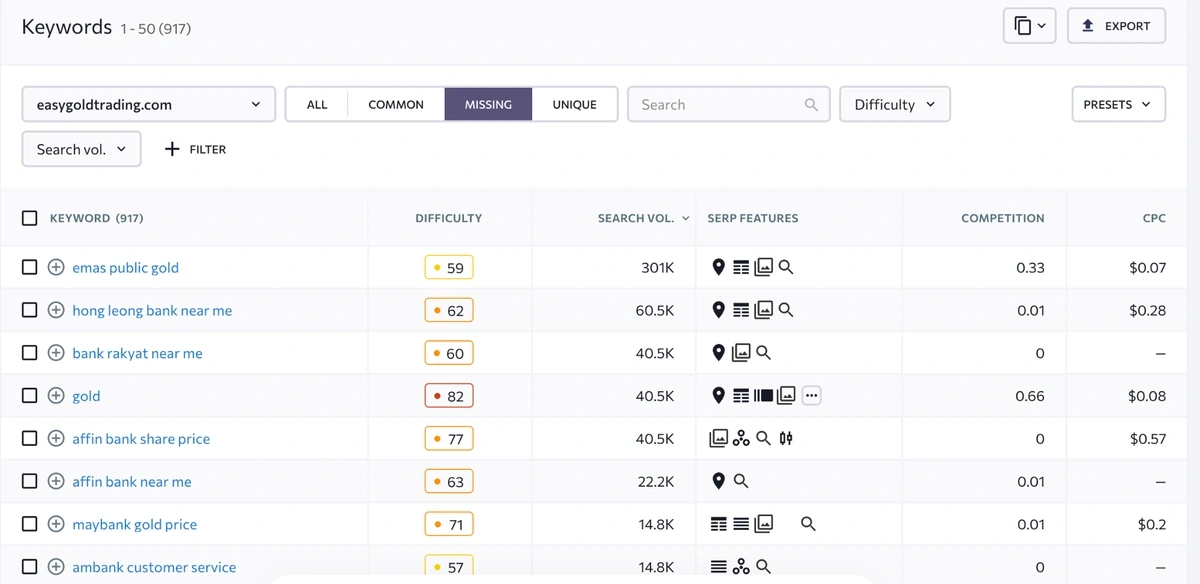
Task: Check the box for 'affin bank near me'
Action: pyautogui.click(x=30, y=481)
